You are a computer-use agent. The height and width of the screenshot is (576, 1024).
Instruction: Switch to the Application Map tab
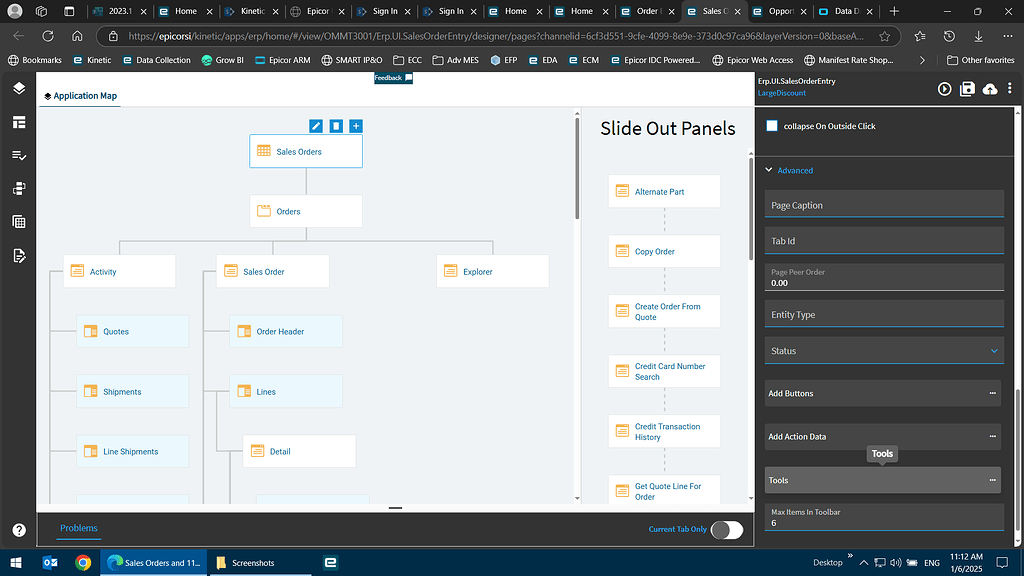[x=80, y=96]
